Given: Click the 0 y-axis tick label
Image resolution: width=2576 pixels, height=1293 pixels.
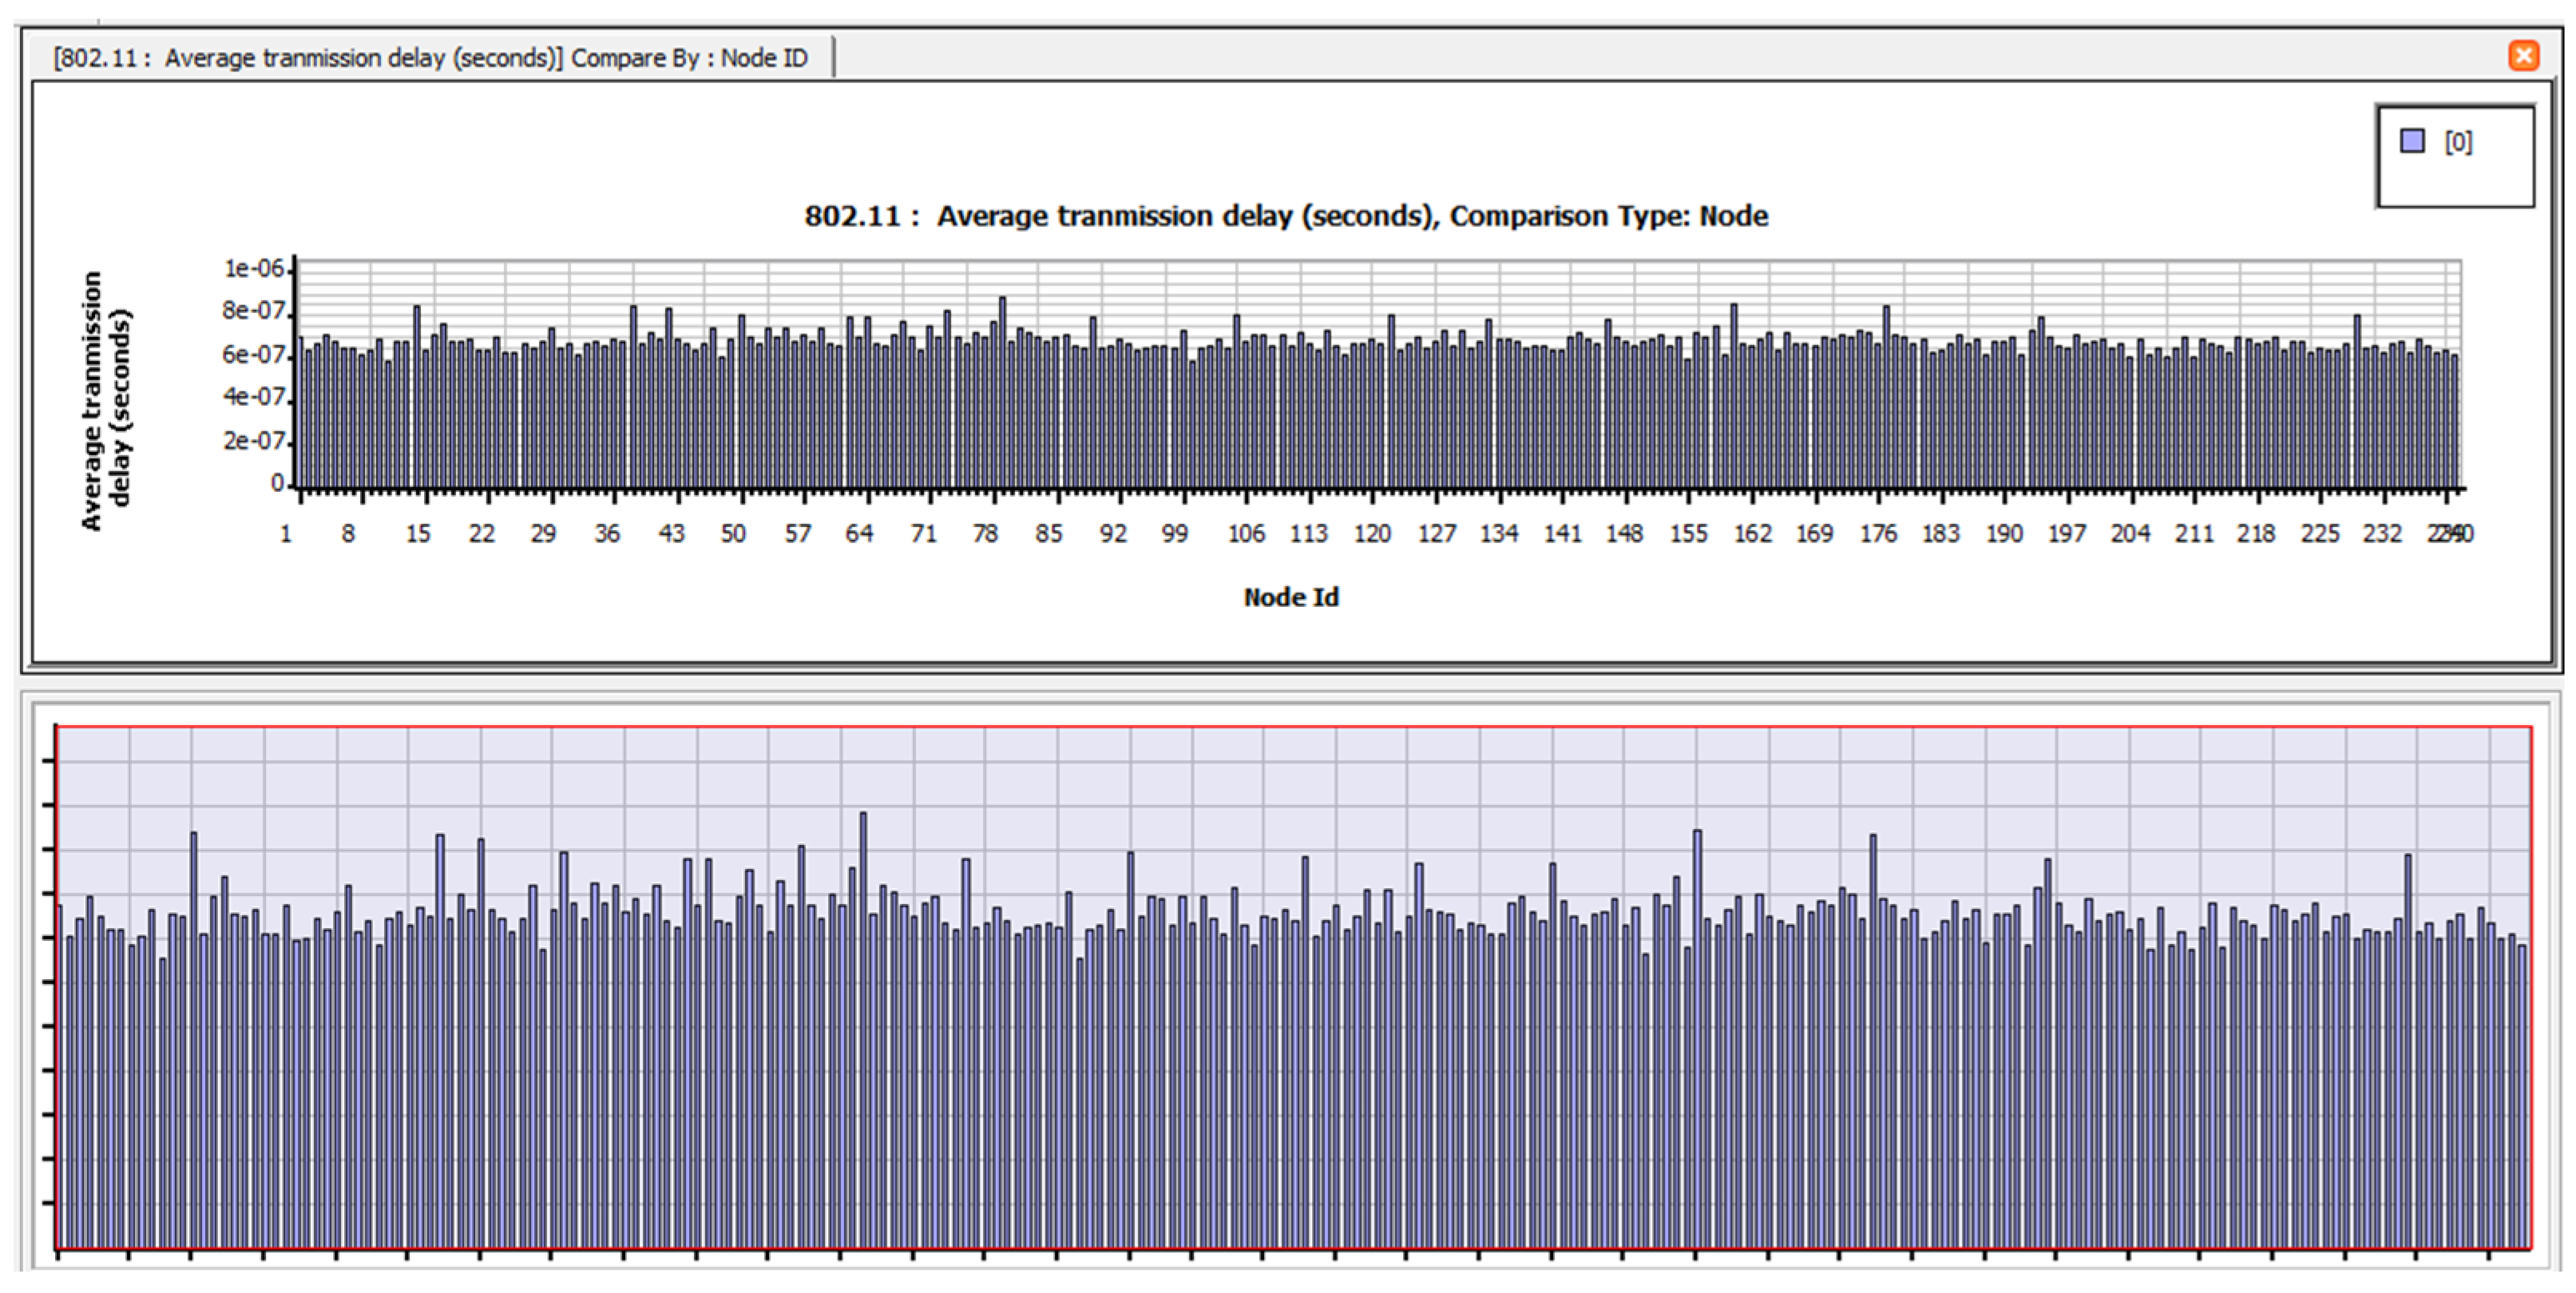Looking at the screenshot, I should (x=277, y=483).
